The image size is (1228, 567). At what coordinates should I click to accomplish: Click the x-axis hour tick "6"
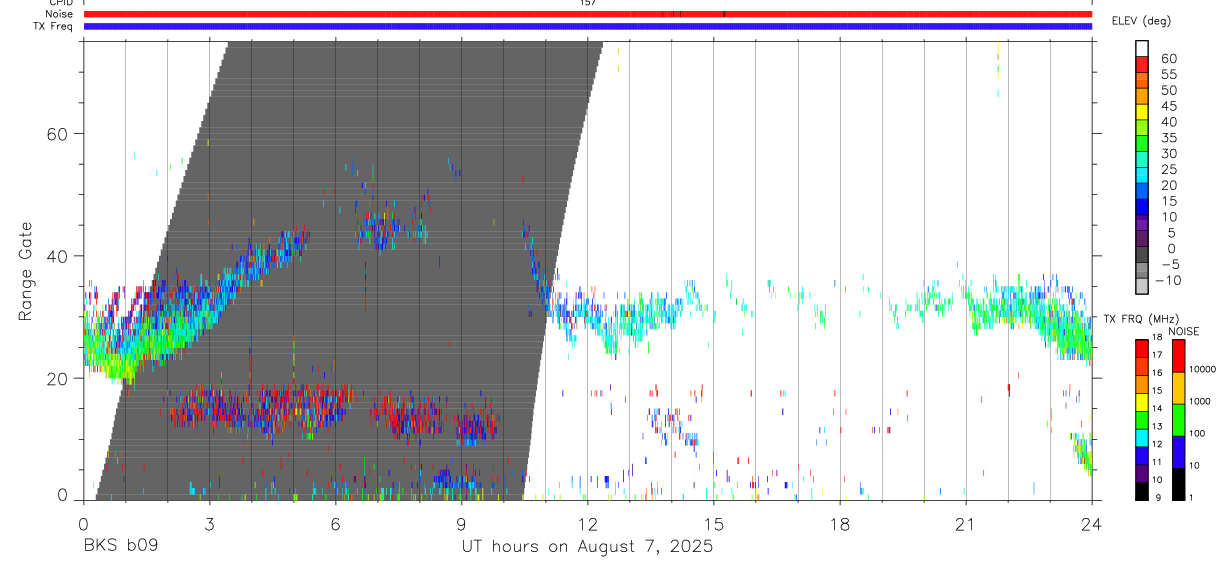[x=335, y=523]
